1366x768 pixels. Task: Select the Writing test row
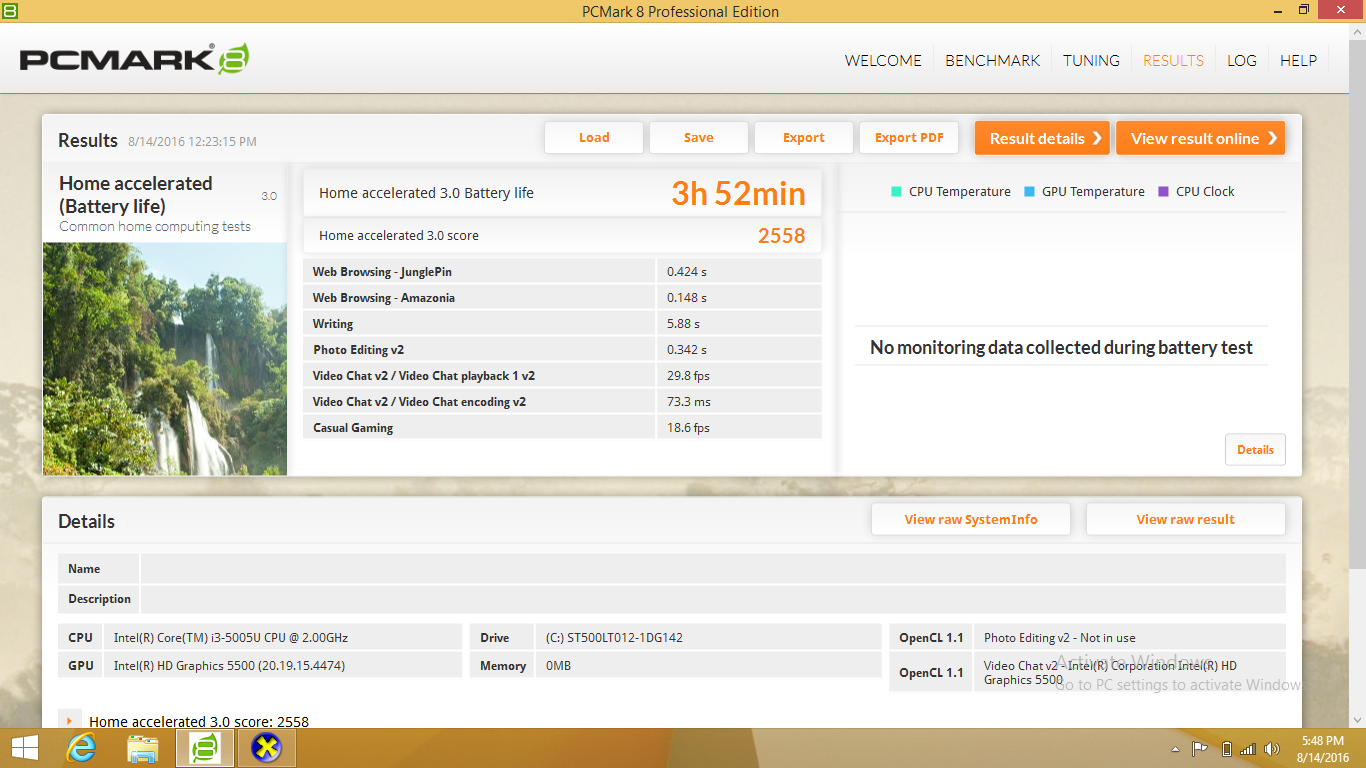click(x=562, y=323)
